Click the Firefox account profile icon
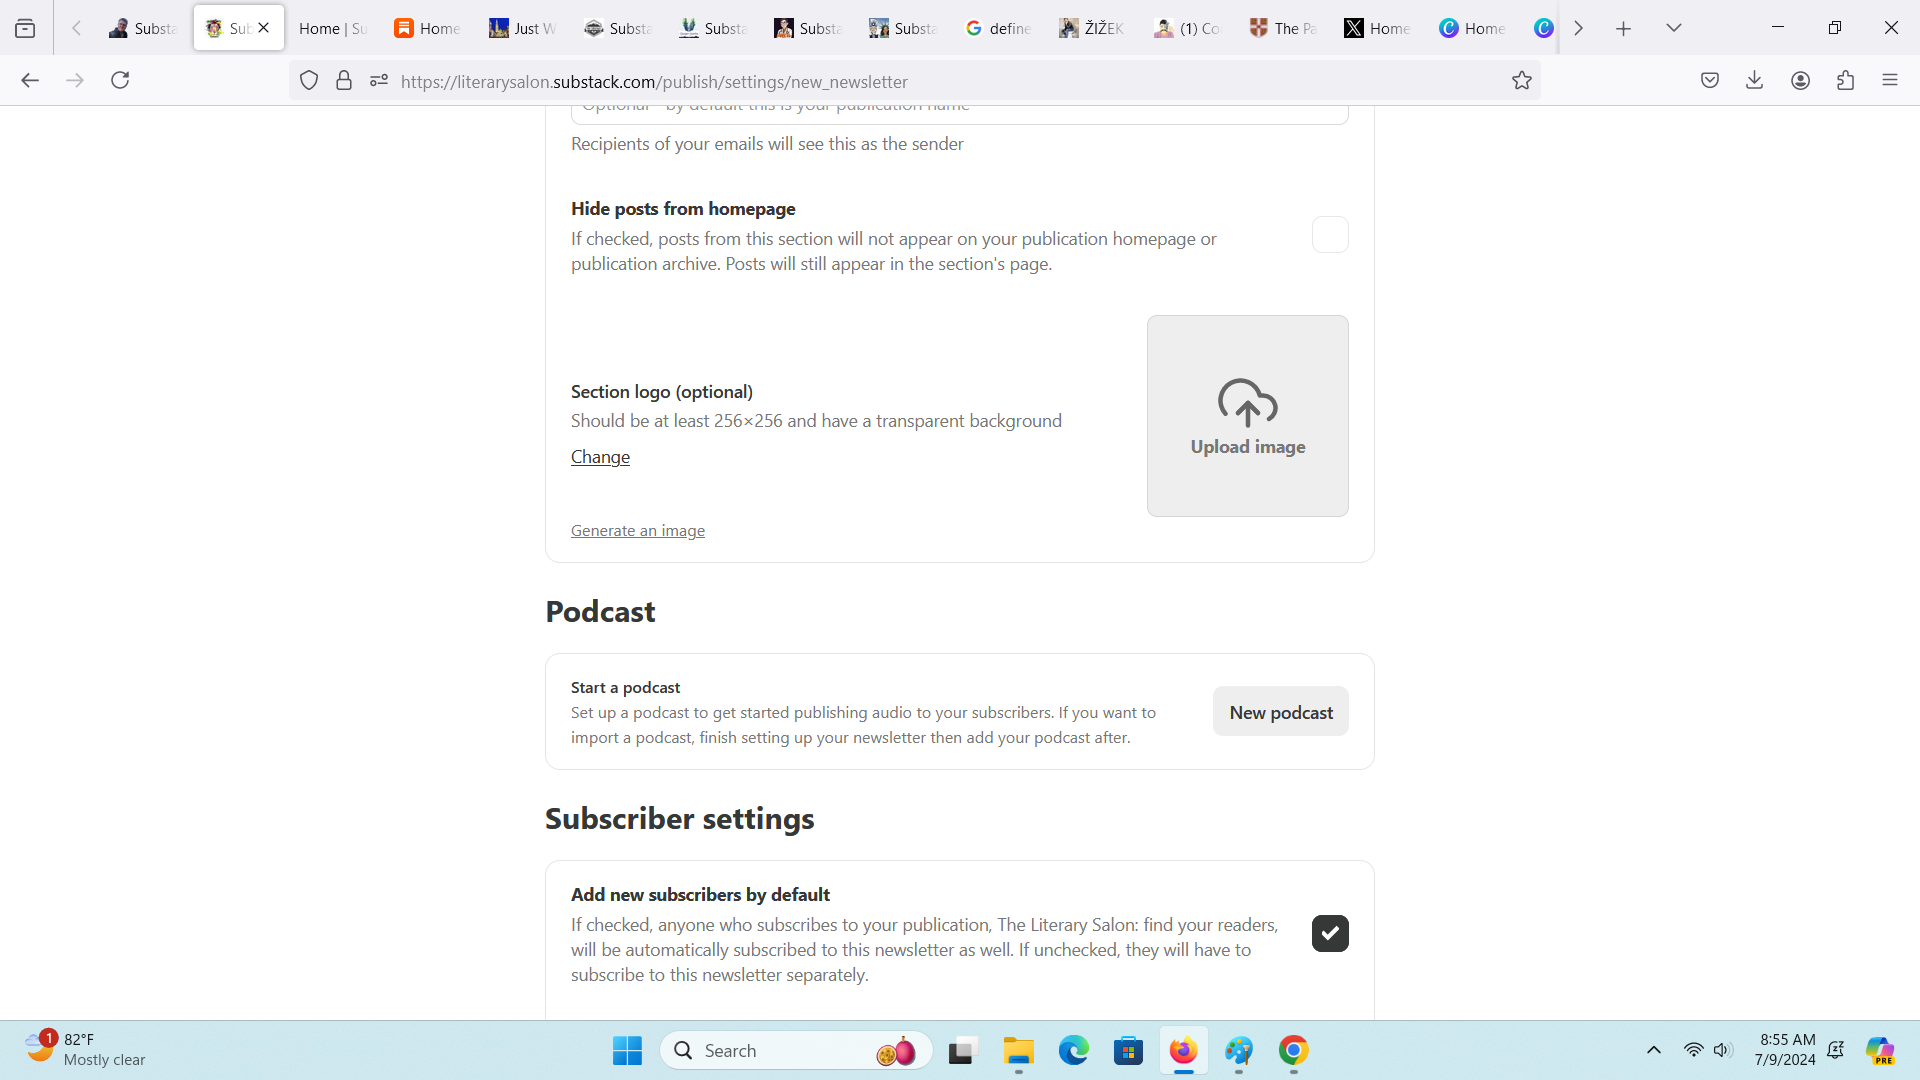Image resolution: width=1920 pixels, height=1080 pixels. point(1800,80)
